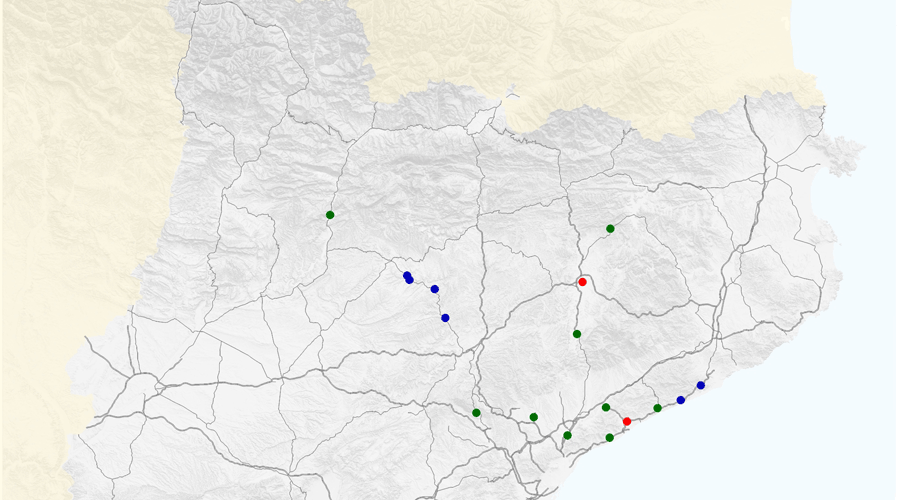Click the easternmost blue marker on the coast
900x500 pixels.
click(x=701, y=385)
